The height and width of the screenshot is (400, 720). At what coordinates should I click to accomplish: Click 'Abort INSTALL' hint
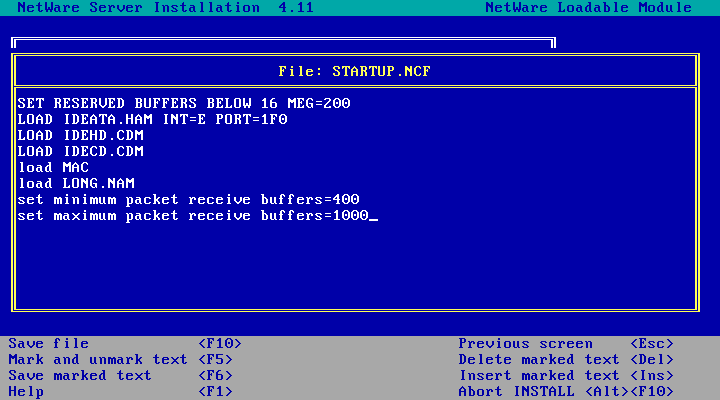517,392
